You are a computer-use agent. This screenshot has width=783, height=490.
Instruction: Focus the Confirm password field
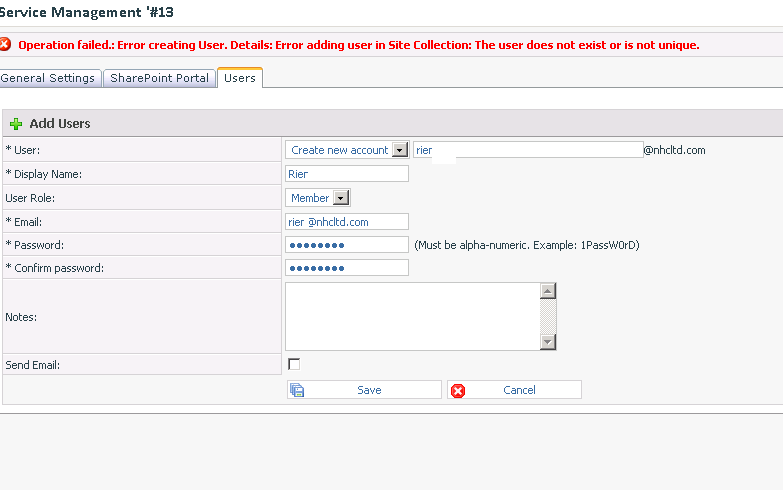point(347,268)
